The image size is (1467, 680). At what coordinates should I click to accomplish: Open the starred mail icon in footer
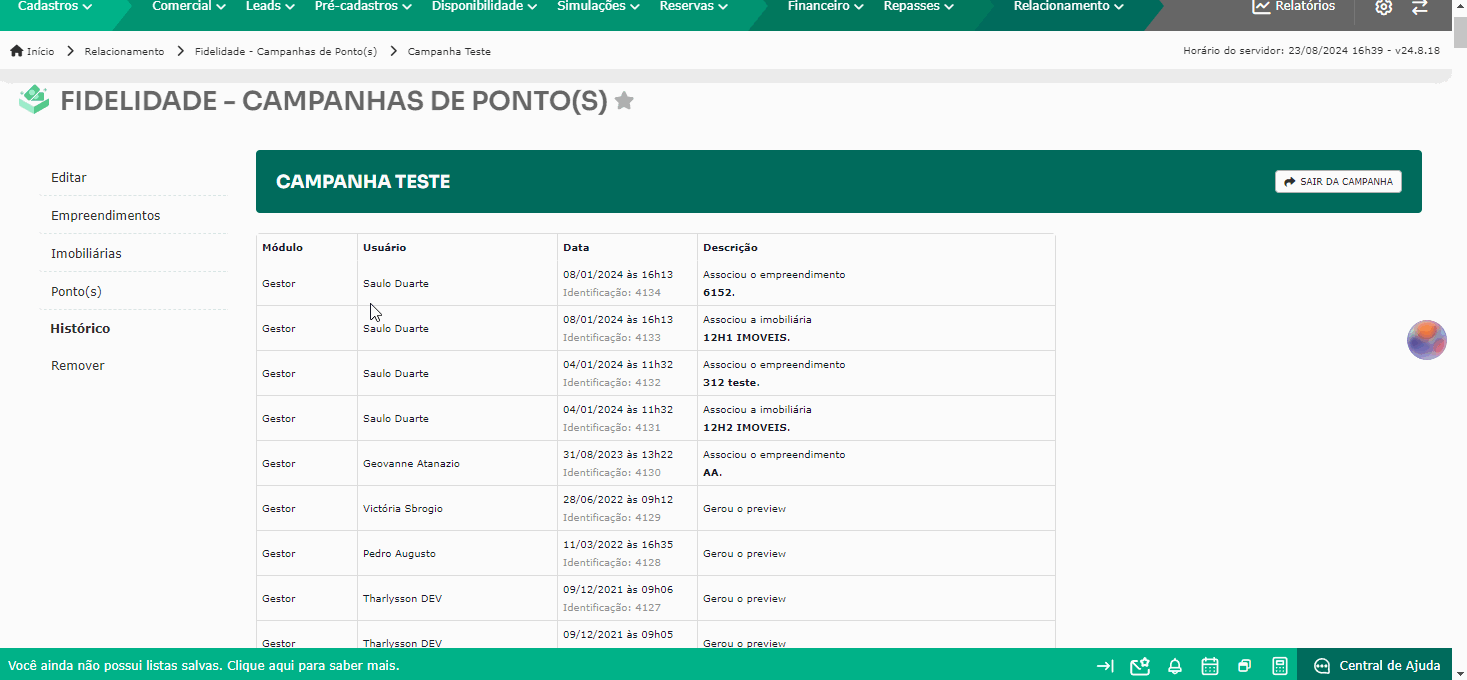(1139, 666)
